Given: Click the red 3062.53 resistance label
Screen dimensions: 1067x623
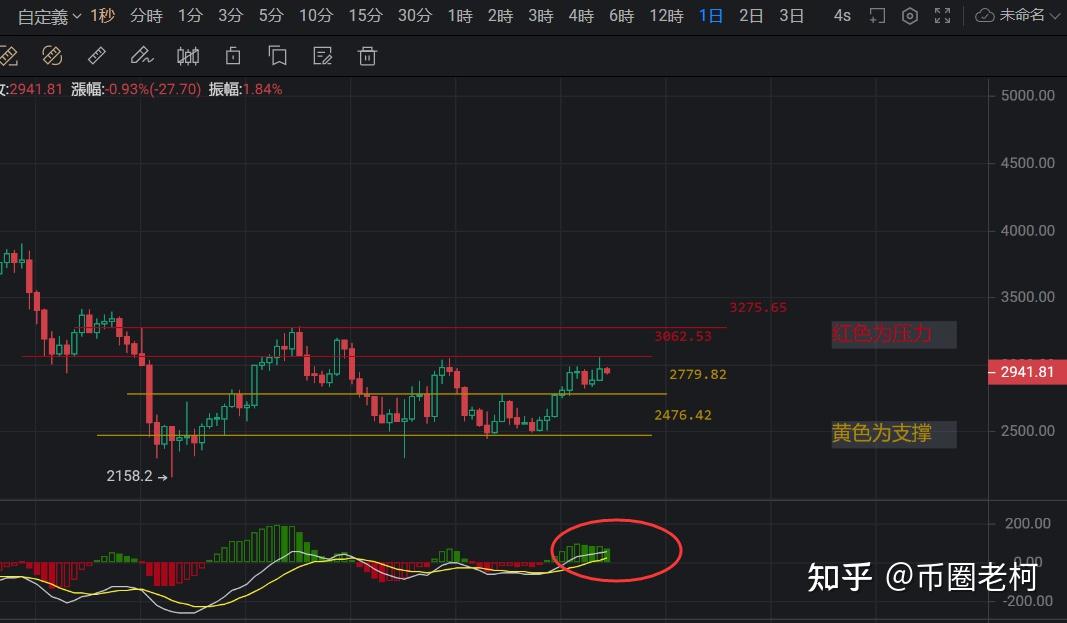Looking at the screenshot, I should [683, 336].
